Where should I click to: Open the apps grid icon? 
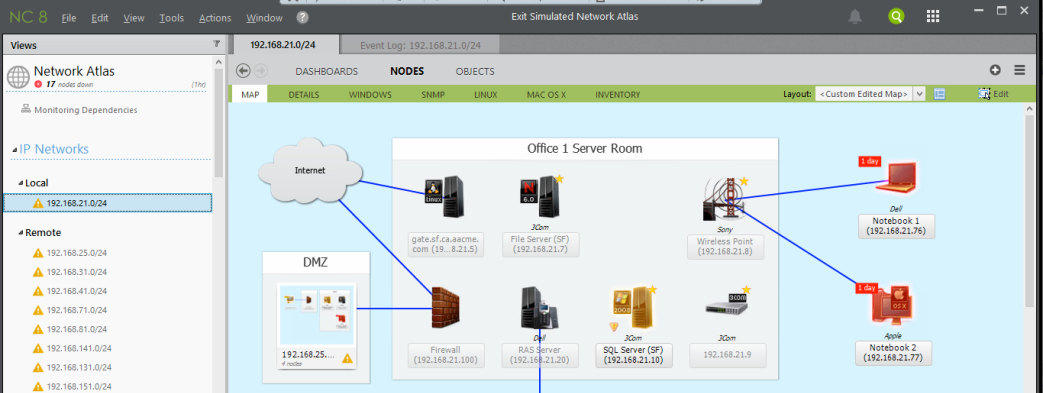pos(933,17)
